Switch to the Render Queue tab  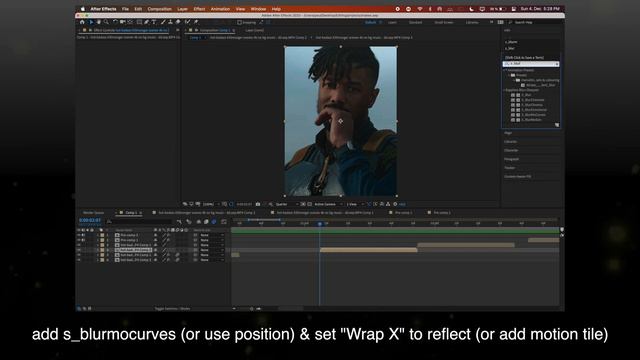93,213
